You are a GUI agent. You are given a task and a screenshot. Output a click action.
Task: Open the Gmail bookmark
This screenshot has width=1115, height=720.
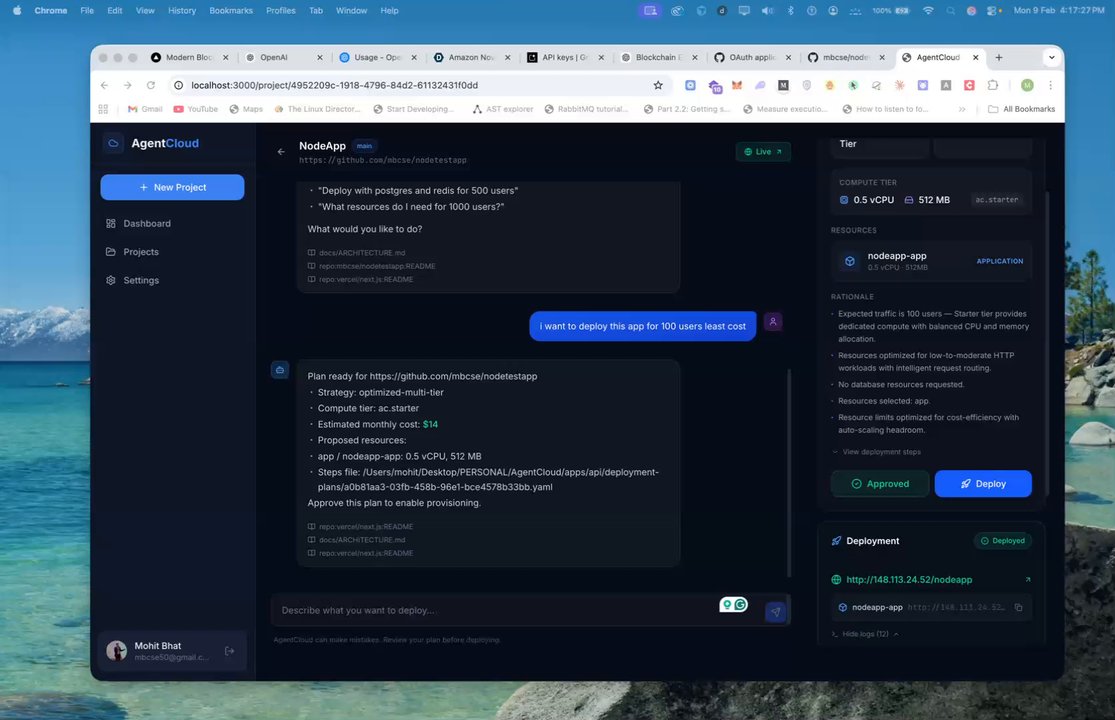tap(145, 109)
